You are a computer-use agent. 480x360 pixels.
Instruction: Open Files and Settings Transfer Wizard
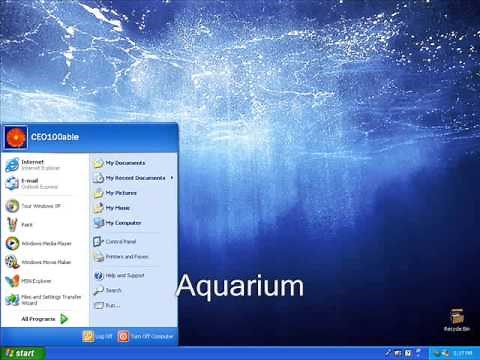click(x=44, y=299)
